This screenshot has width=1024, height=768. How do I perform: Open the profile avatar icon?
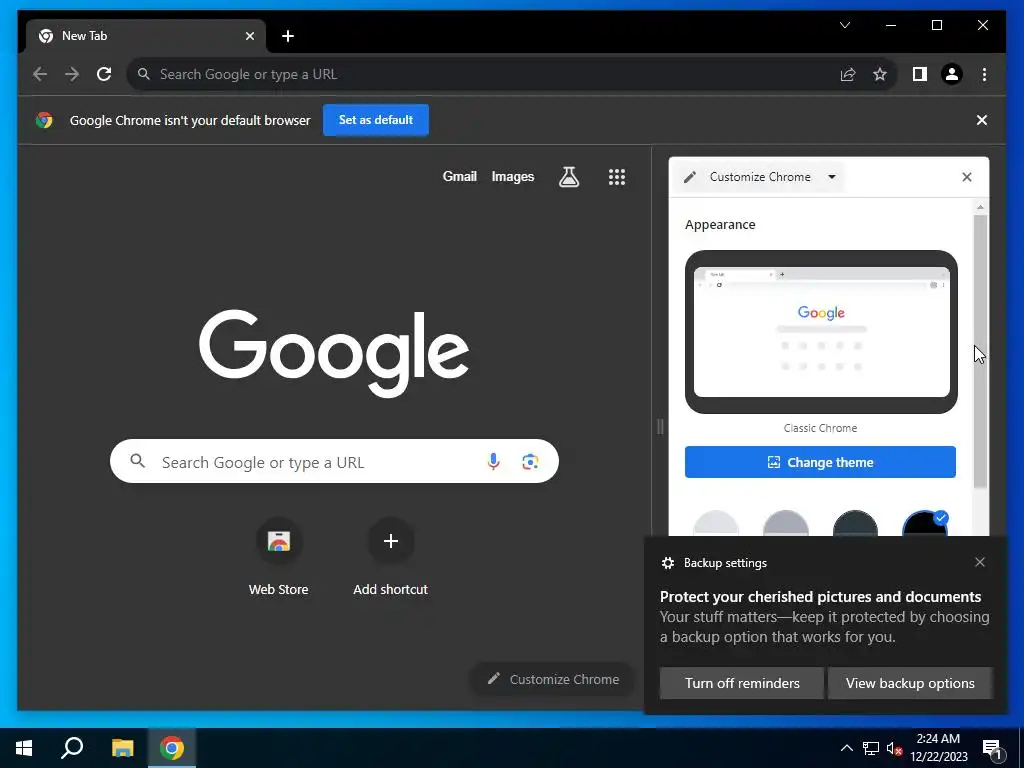(952, 74)
